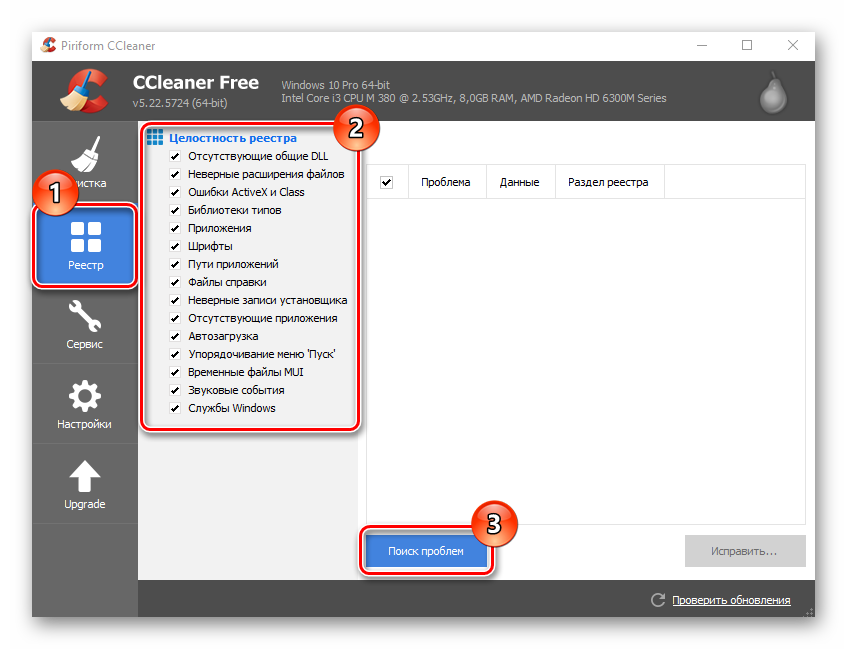This screenshot has width=847, height=649.
Task: Uncheck Ошибки ActiveX и Class
Action: pos(175,192)
